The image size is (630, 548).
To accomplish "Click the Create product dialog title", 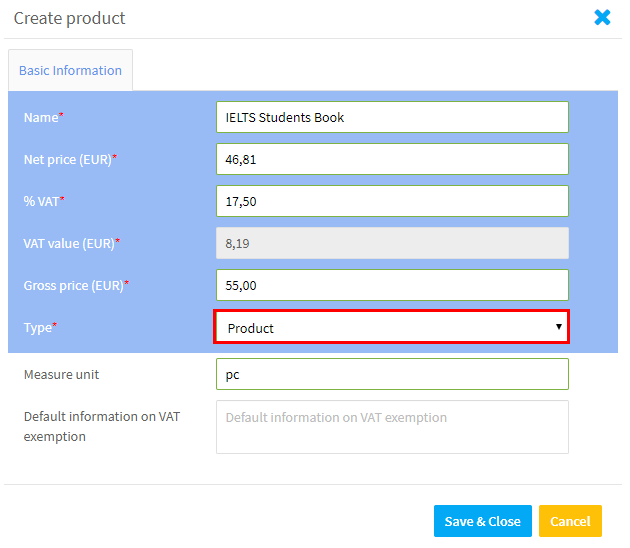I will (x=70, y=18).
